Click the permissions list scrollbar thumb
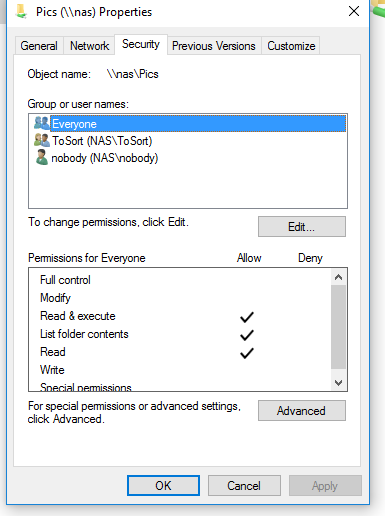 pyautogui.click(x=339, y=327)
